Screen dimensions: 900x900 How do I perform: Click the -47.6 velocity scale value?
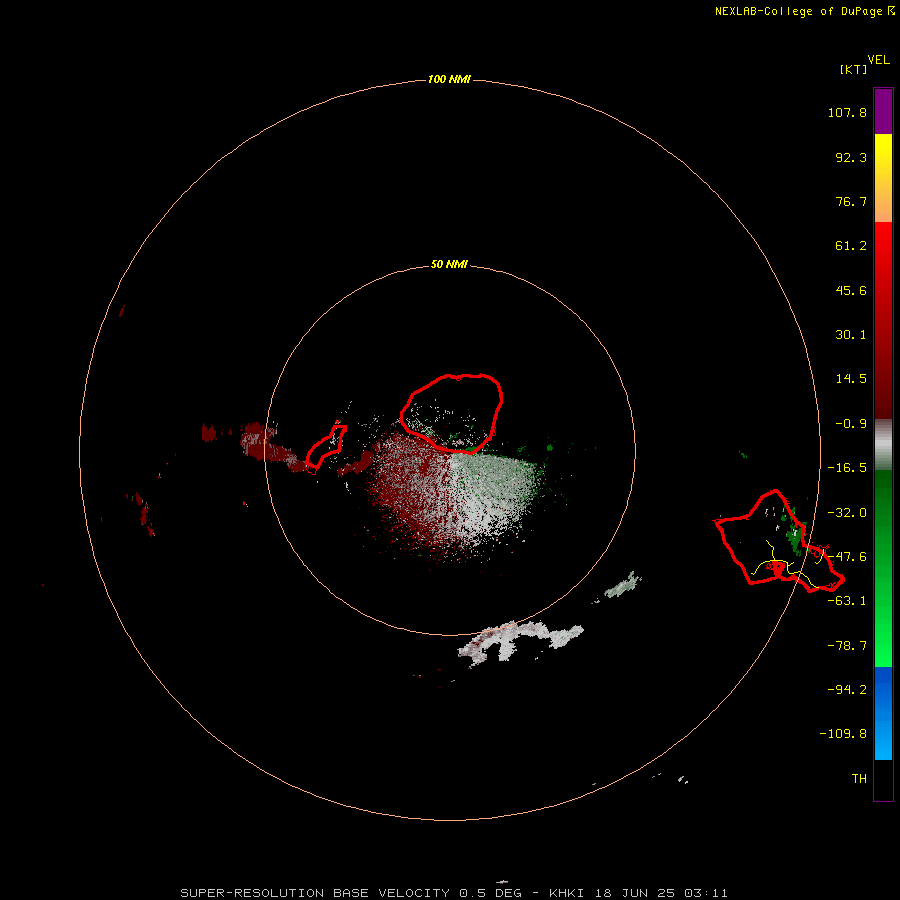tap(847, 557)
